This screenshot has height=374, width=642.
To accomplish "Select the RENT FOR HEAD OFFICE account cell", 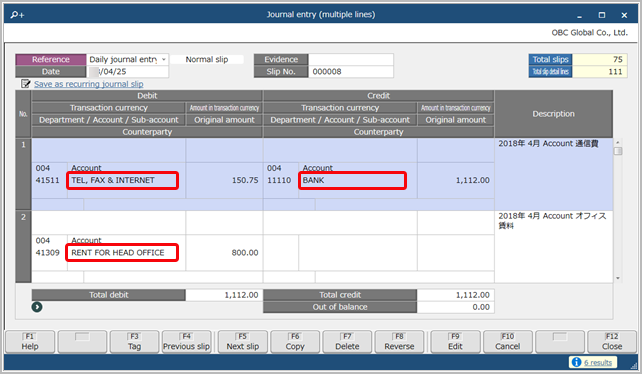I will 122,253.
